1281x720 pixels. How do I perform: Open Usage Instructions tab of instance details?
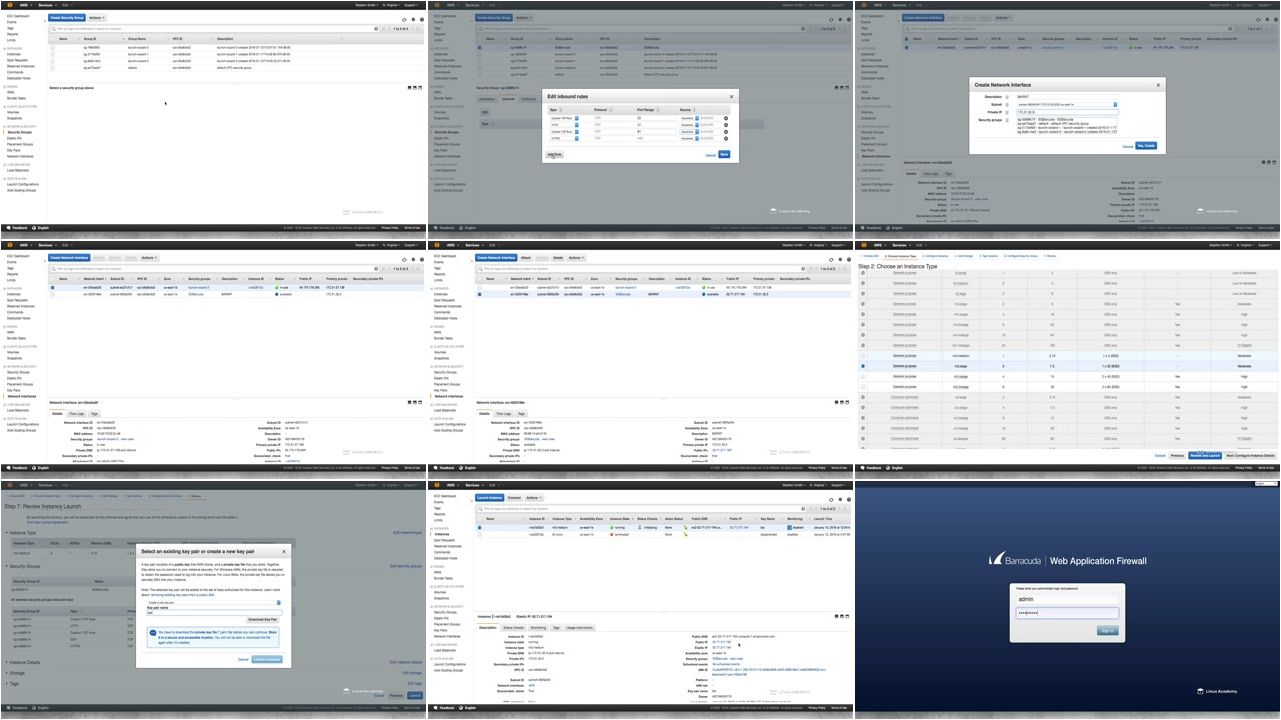579,628
